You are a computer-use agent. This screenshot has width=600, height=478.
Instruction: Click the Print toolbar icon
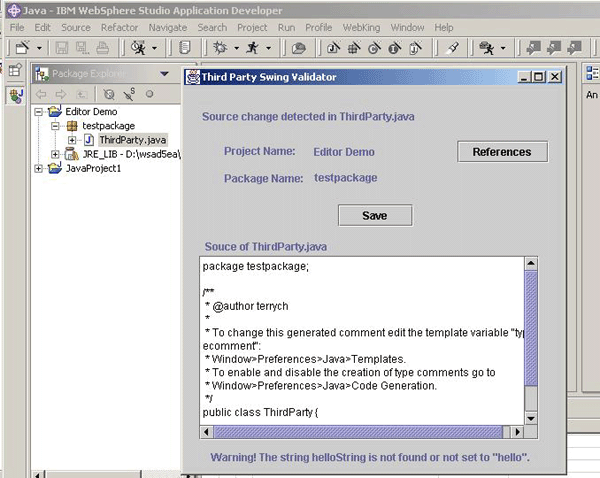(x=102, y=48)
